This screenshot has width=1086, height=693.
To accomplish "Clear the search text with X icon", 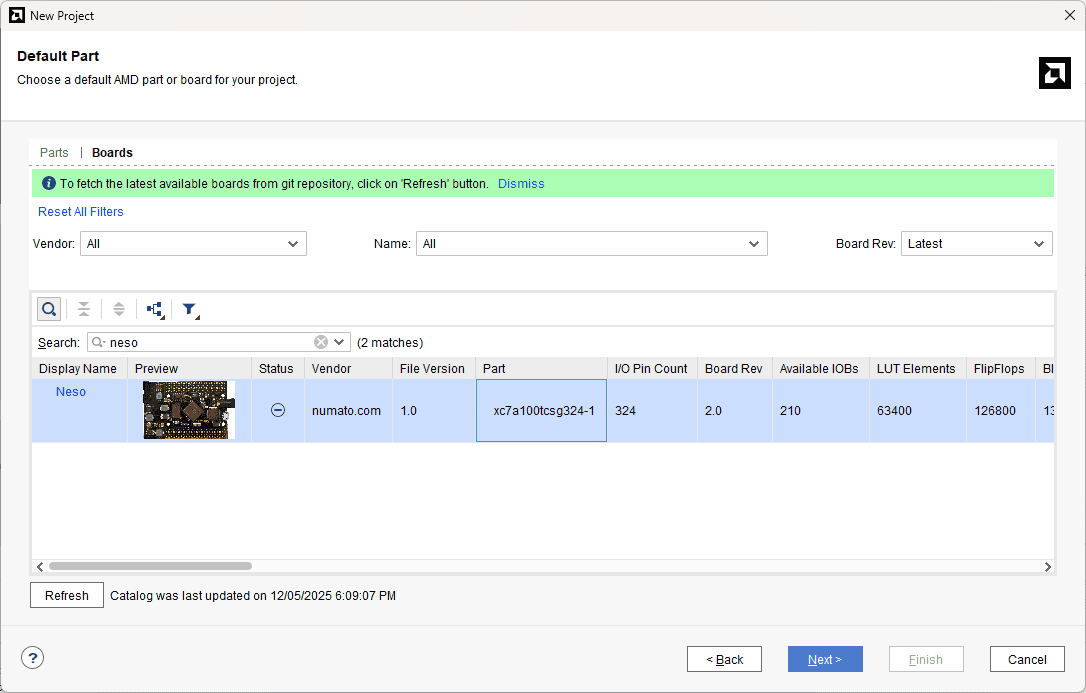I will (321, 342).
